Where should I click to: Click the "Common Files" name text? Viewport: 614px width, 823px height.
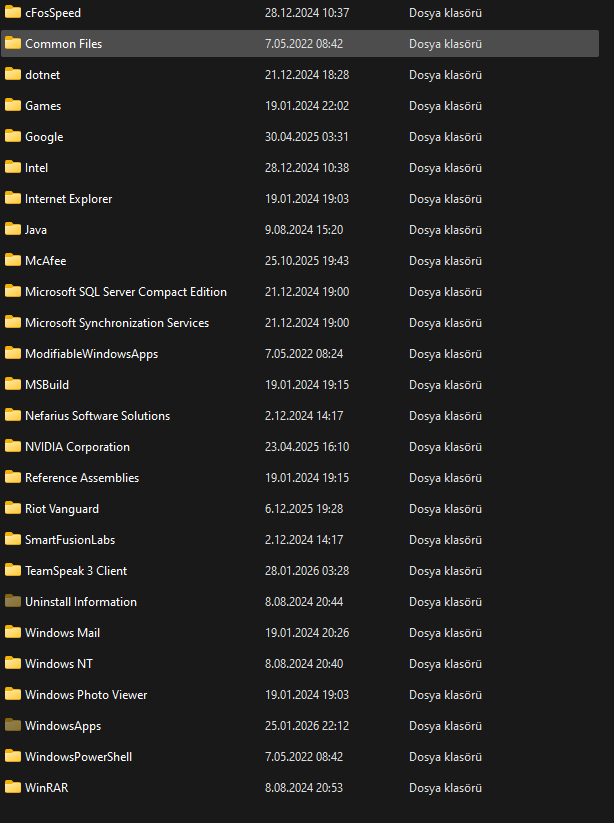pyautogui.click(x=63, y=44)
